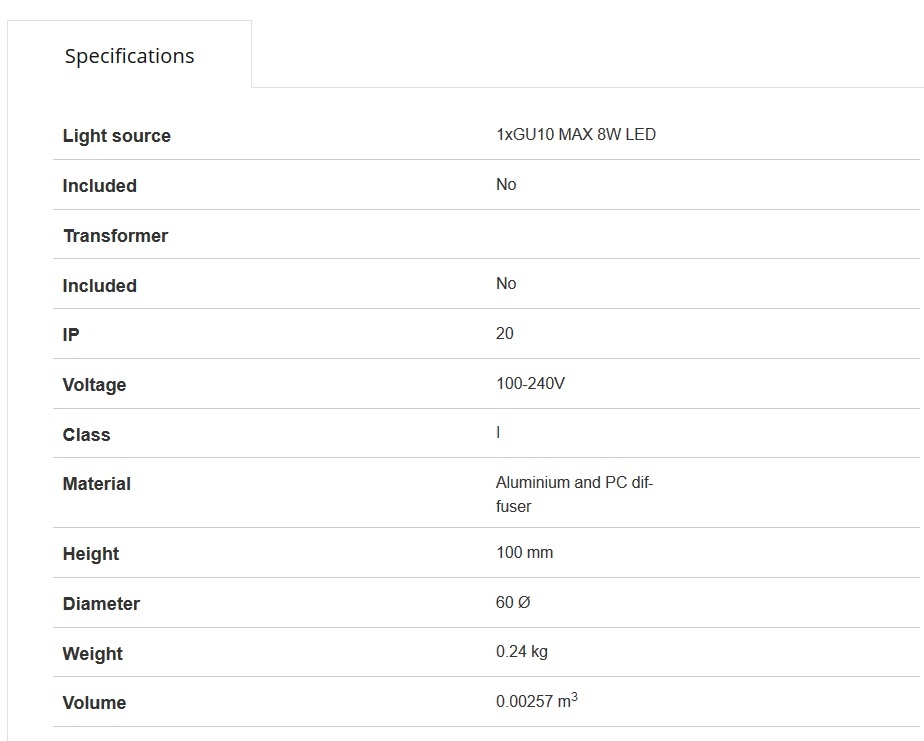Select the Height label
924x741 pixels.
click(x=91, y=554)
